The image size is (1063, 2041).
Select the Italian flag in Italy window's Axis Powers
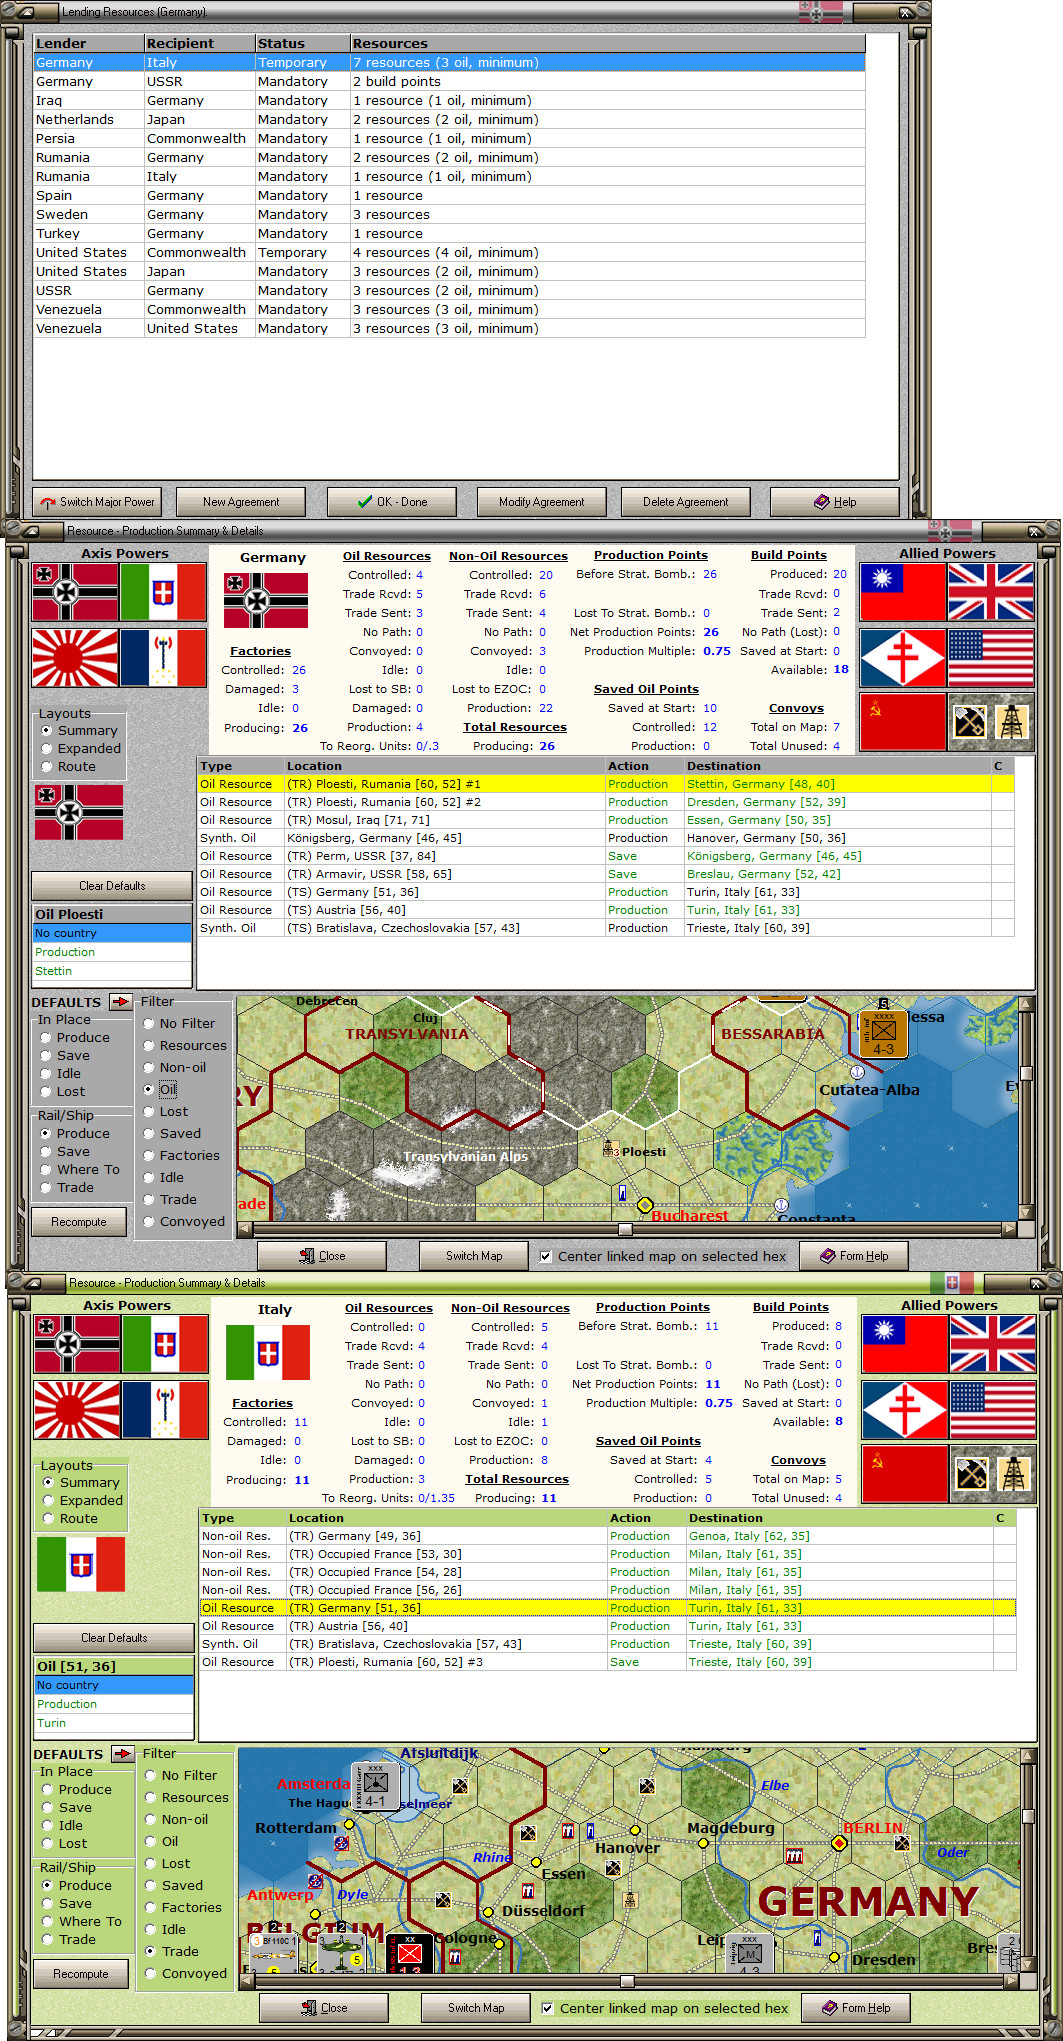tap(165, 1344)
